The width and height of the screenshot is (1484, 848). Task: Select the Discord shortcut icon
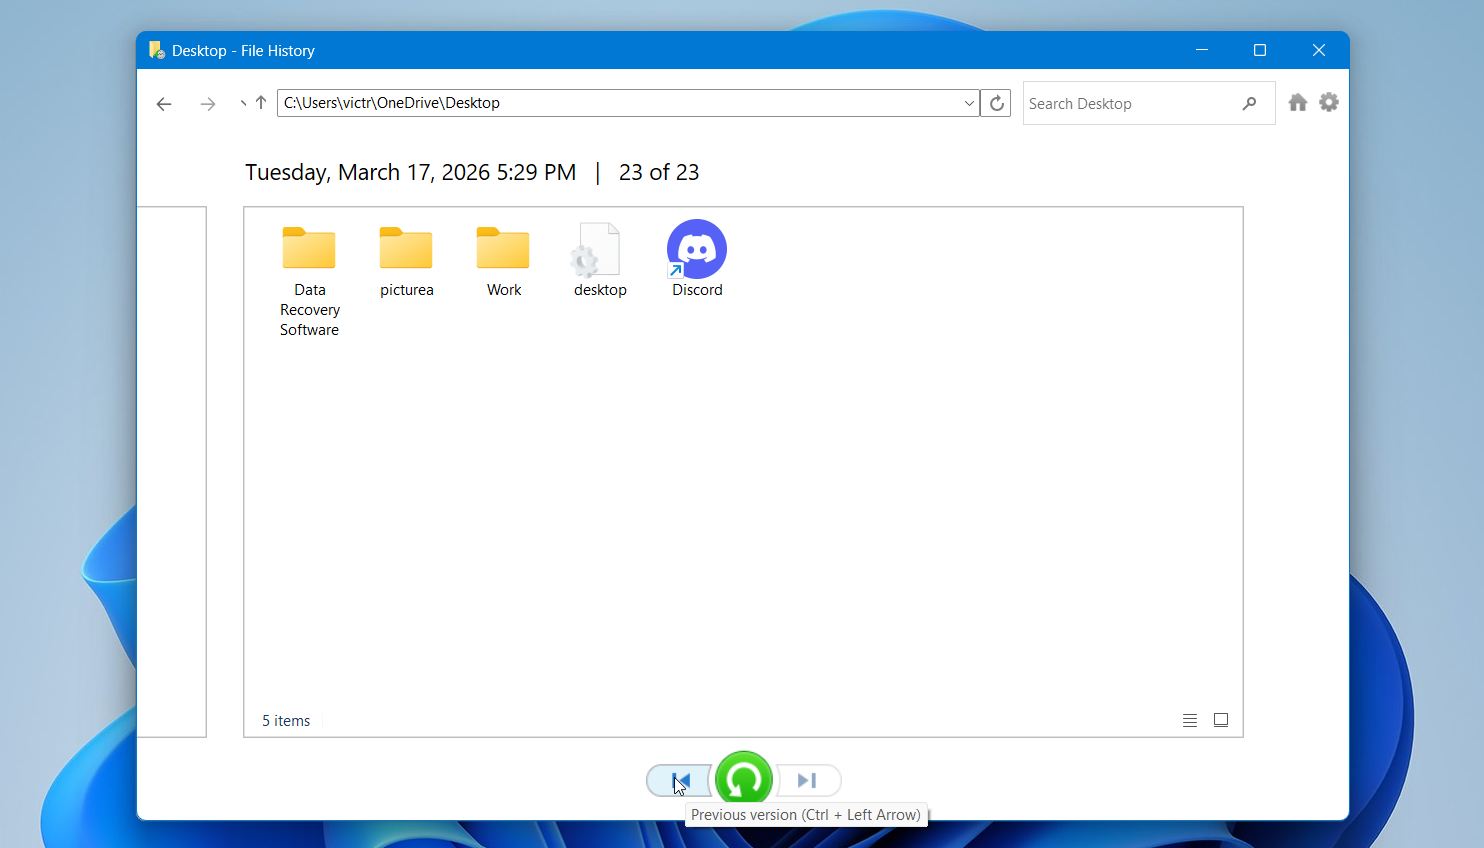(x=696, y=250)
